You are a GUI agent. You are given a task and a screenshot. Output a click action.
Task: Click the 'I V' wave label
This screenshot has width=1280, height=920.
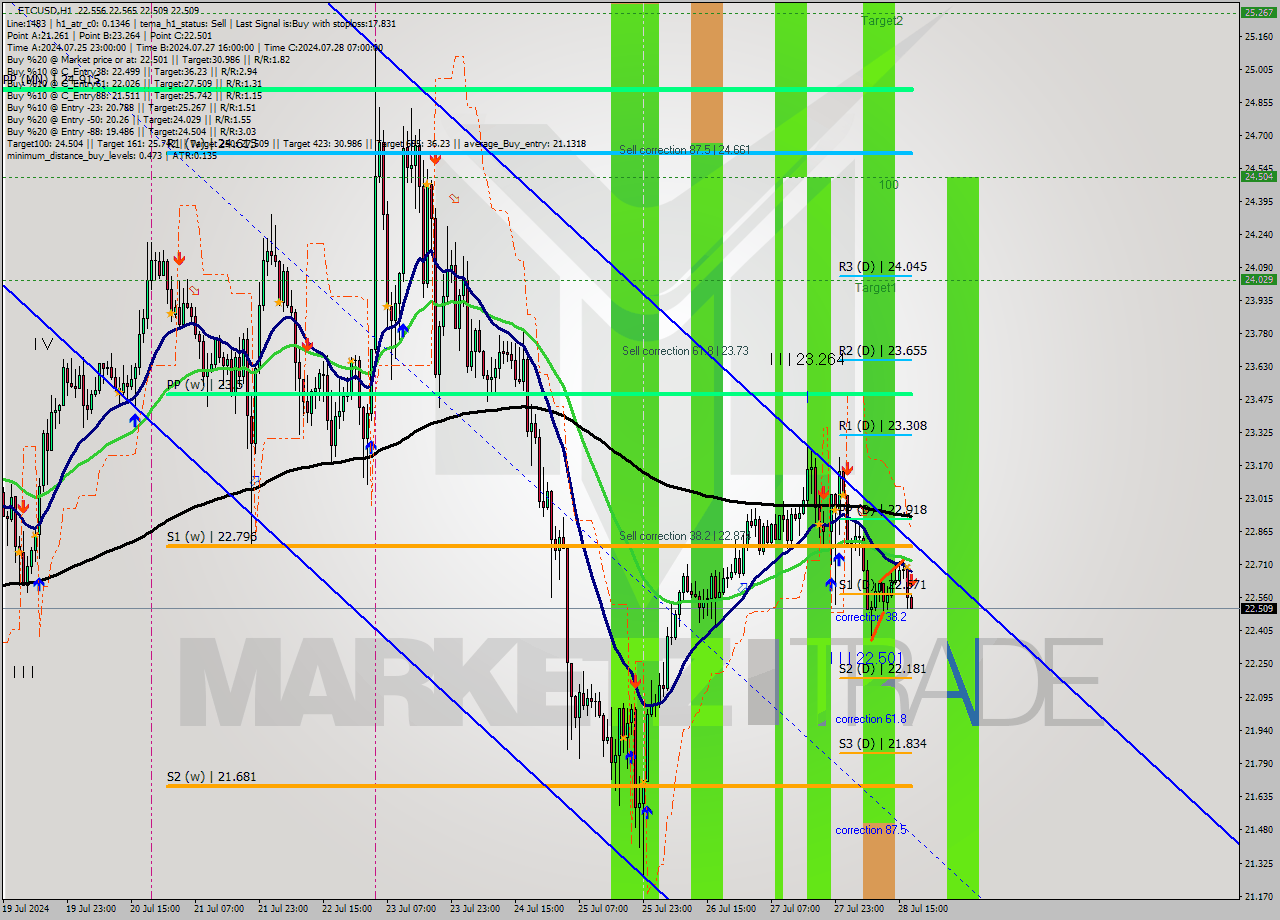[42, 344]
